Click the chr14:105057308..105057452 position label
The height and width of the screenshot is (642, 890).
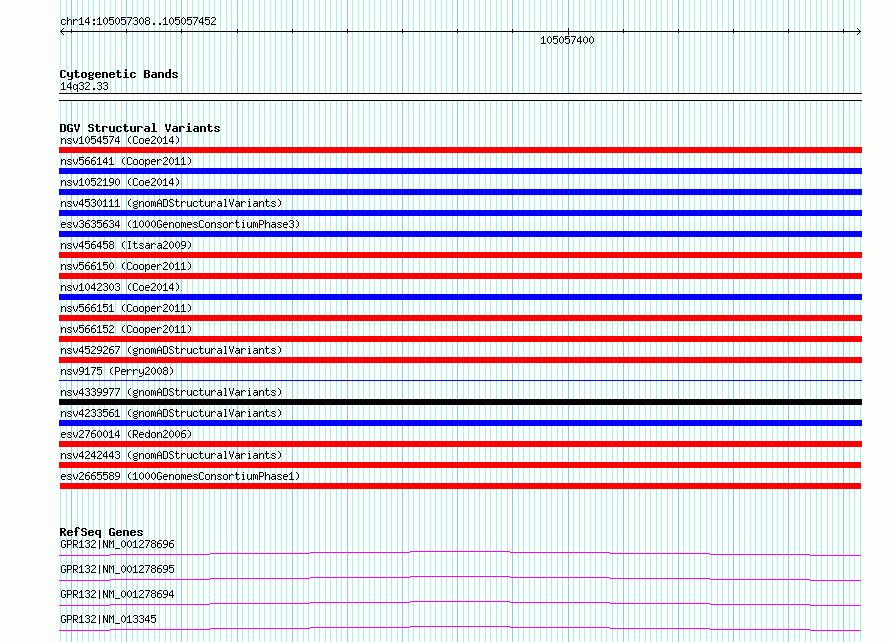pyautogui.click(x=138, y=22)
